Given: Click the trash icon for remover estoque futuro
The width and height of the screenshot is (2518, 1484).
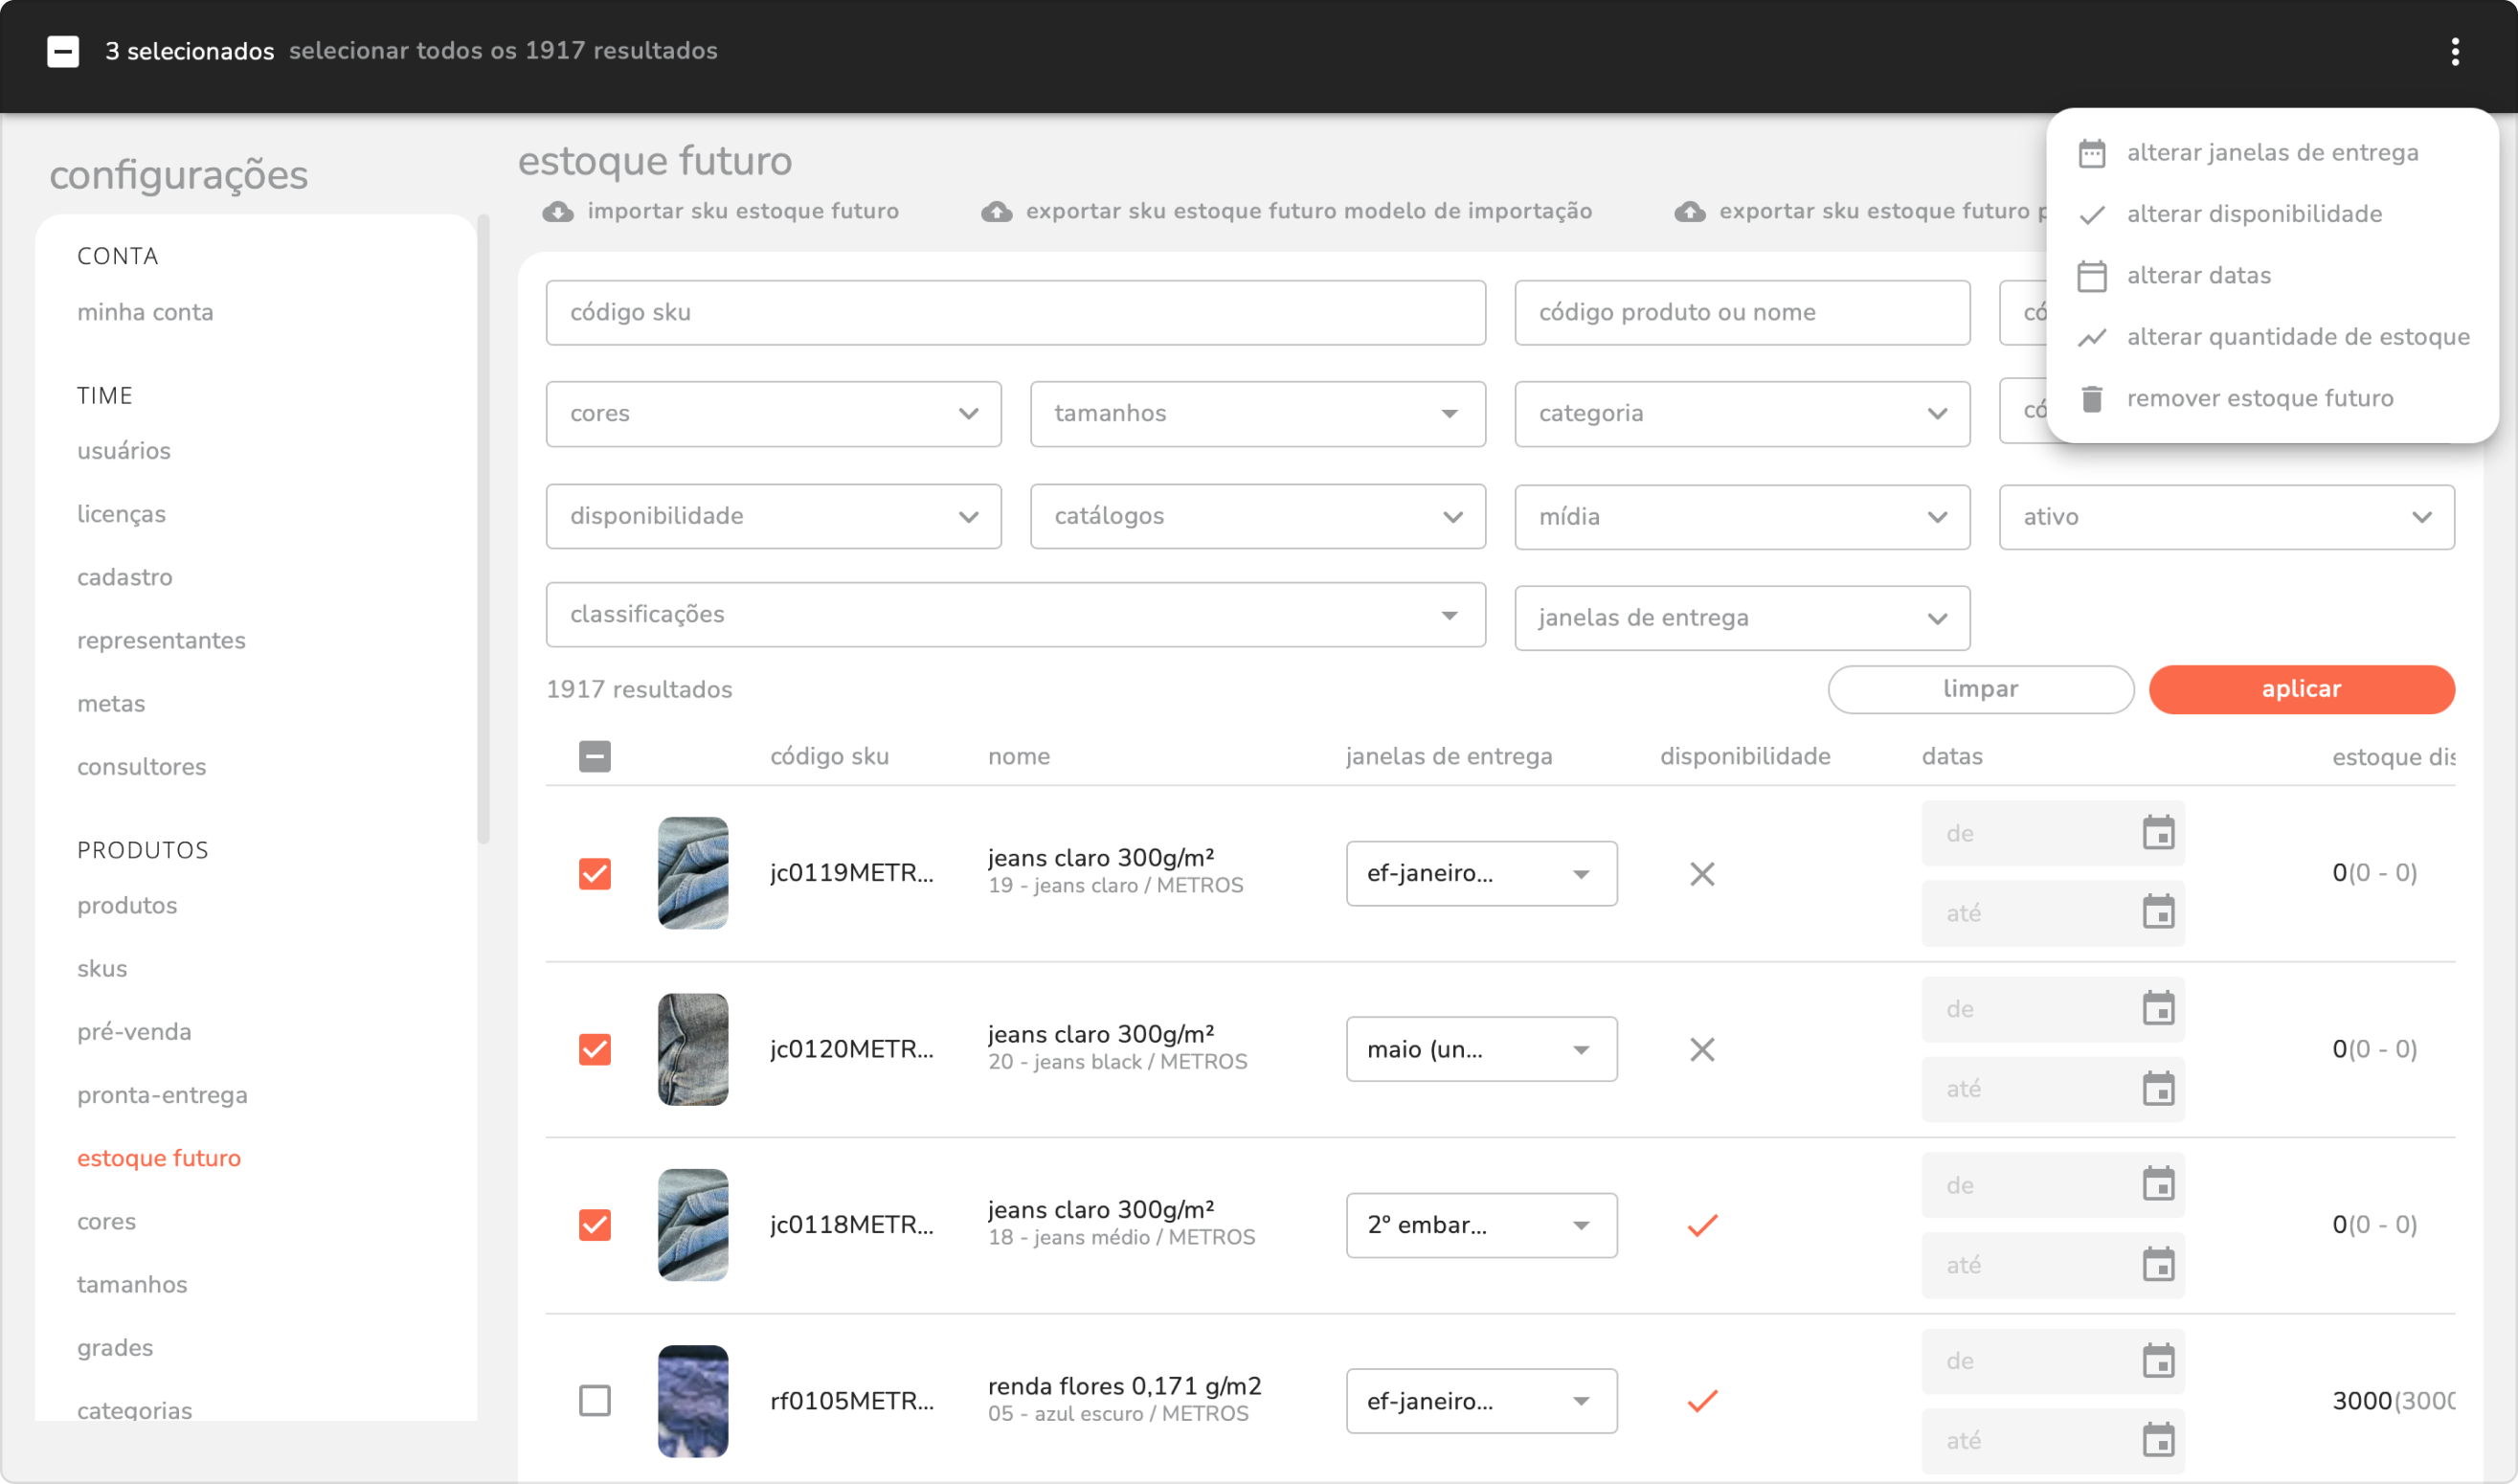Looking at the screenshot, I should (x=2091, y=399).
